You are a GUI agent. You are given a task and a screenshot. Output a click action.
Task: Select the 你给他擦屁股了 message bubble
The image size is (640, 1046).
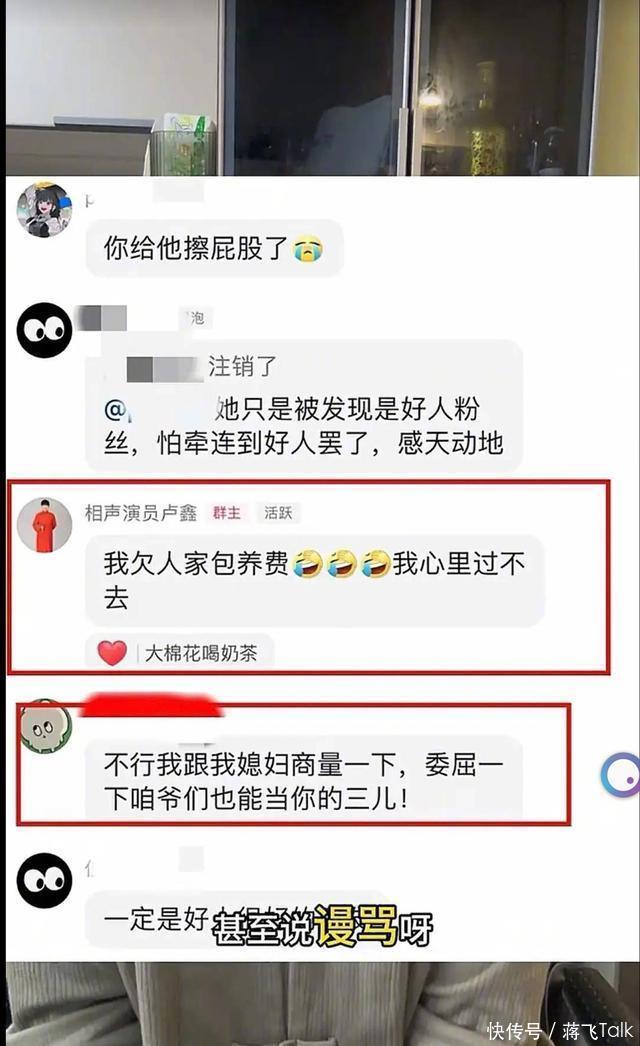214,248
